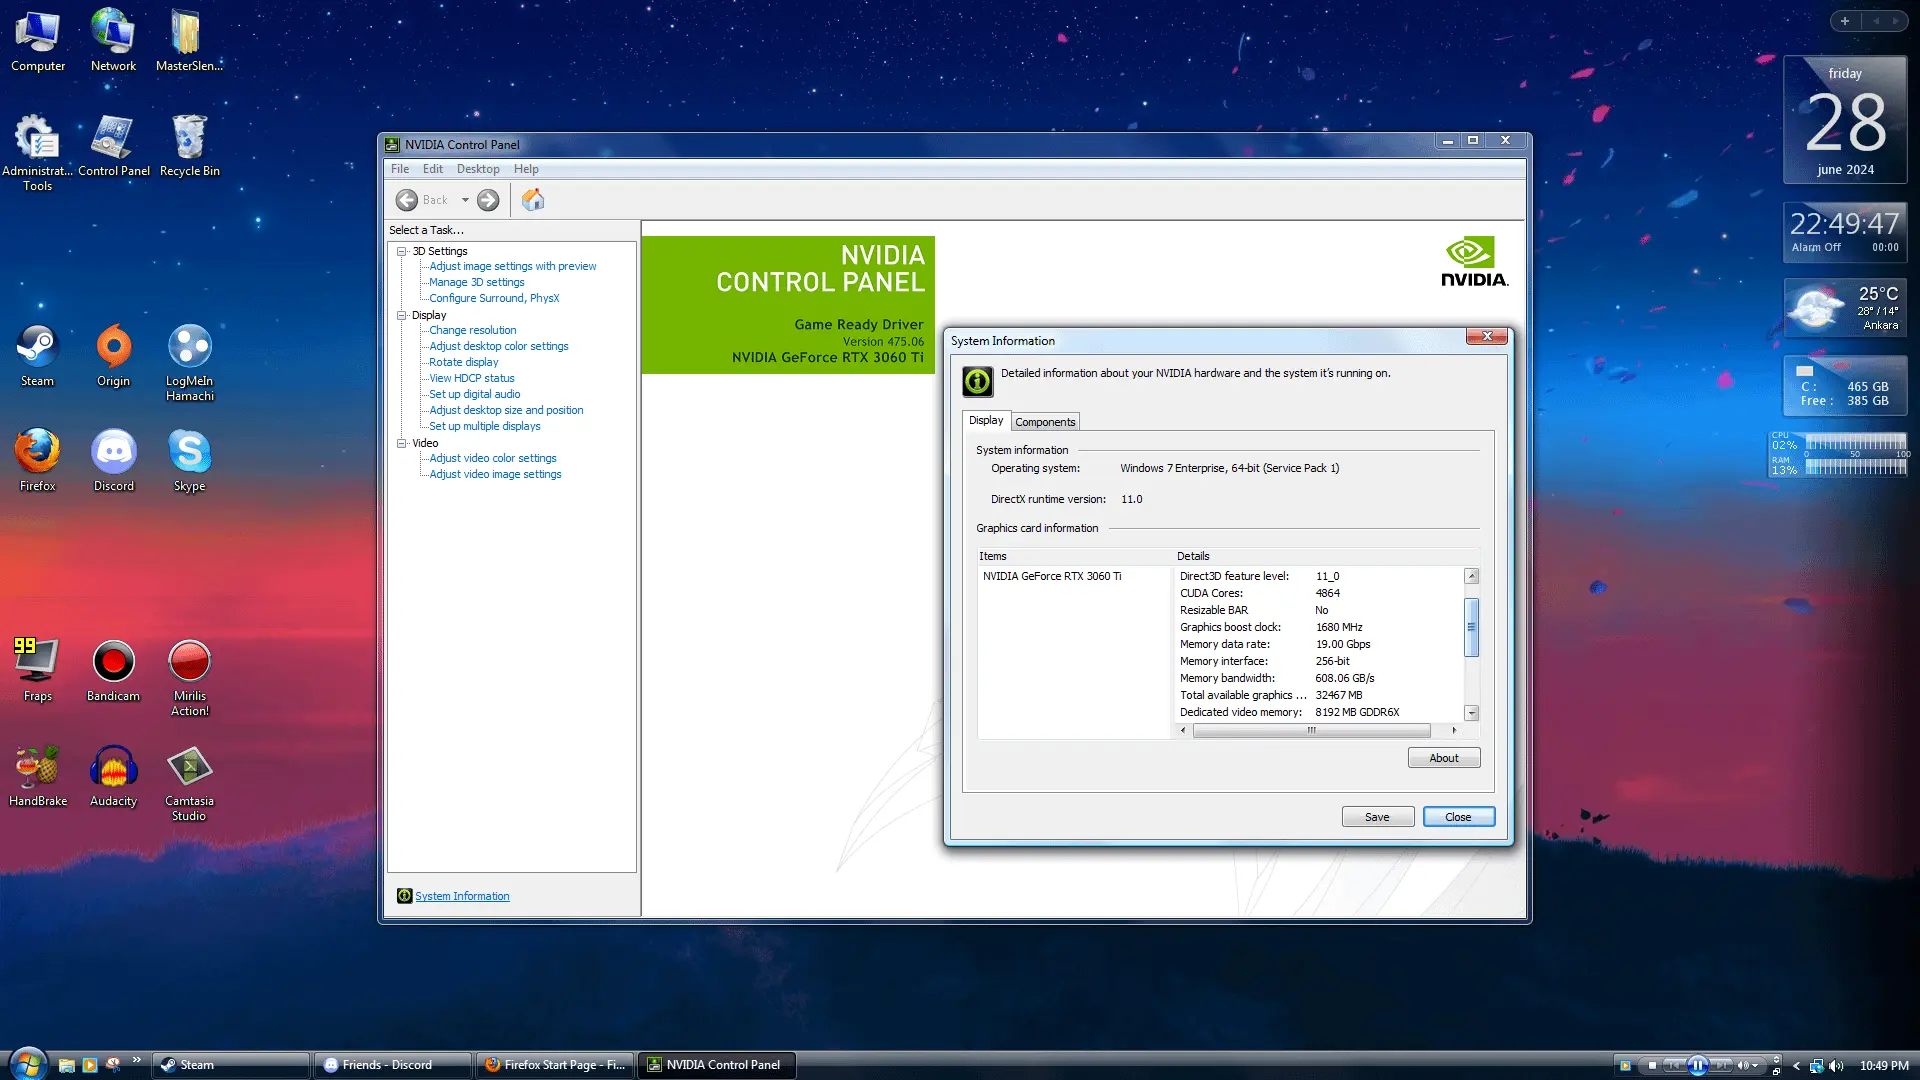Click the System Information info icon in dialog
Image resolution: width=1920 pixels, height=1080 pixels.
[977, 381]
